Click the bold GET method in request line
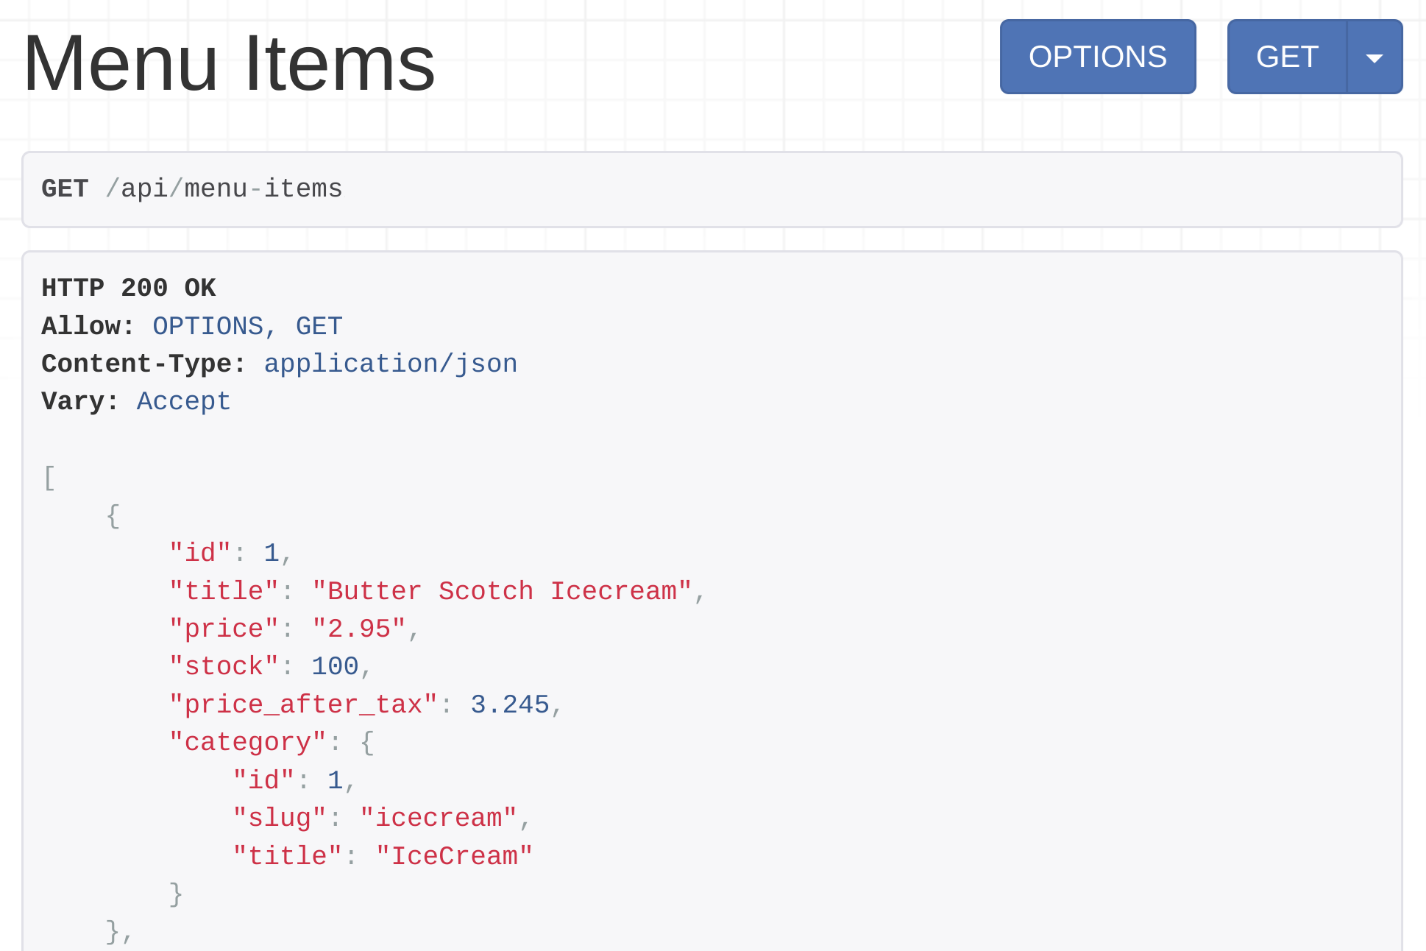 65,189
